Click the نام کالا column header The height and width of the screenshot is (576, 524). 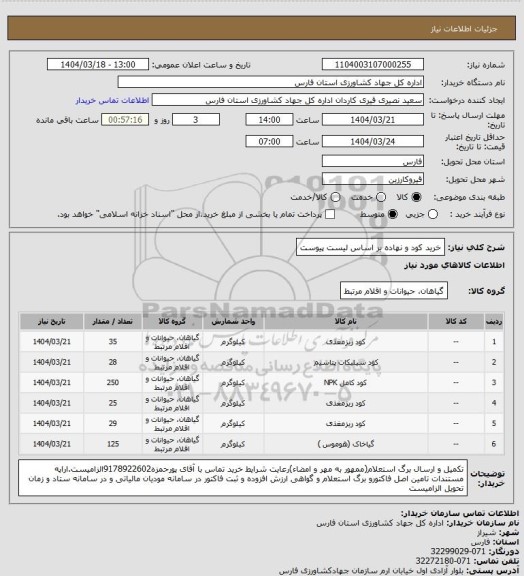point(345,321)
